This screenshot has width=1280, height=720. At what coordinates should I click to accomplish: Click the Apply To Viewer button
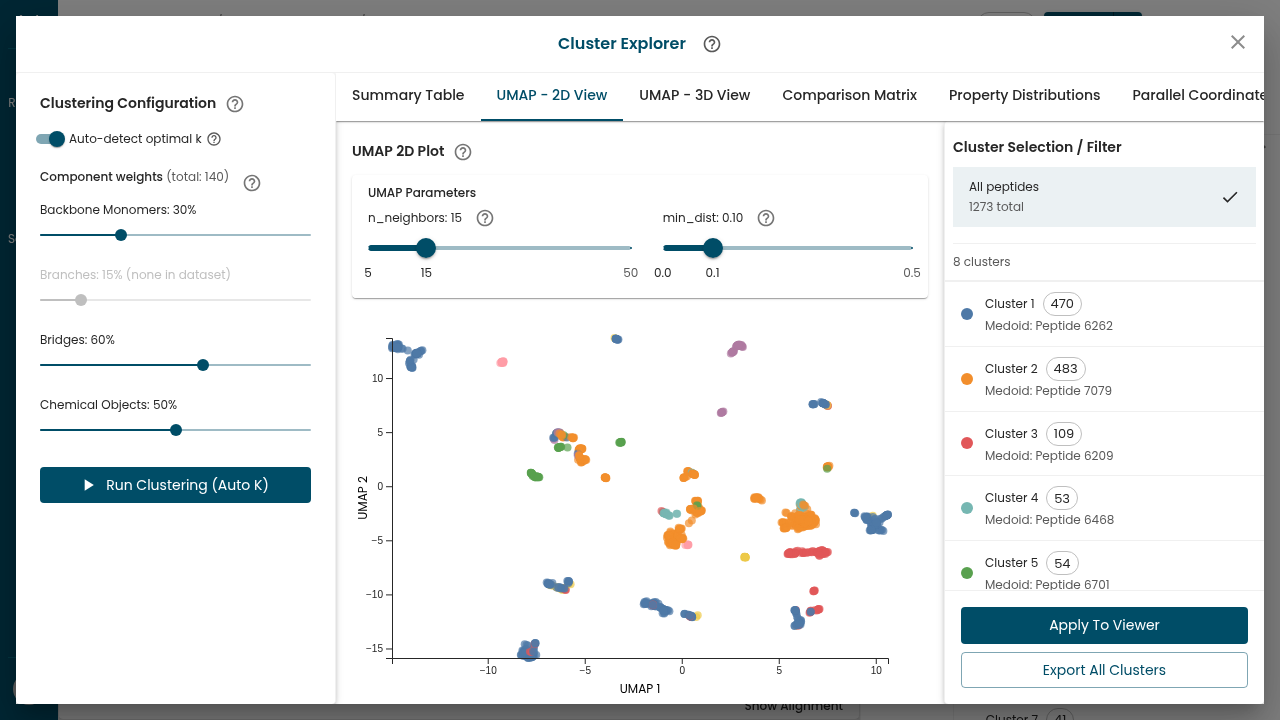1104,625
